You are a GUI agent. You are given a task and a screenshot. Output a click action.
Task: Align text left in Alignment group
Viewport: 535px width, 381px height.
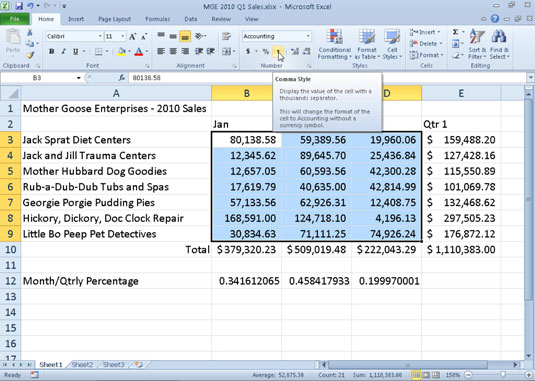161,52
